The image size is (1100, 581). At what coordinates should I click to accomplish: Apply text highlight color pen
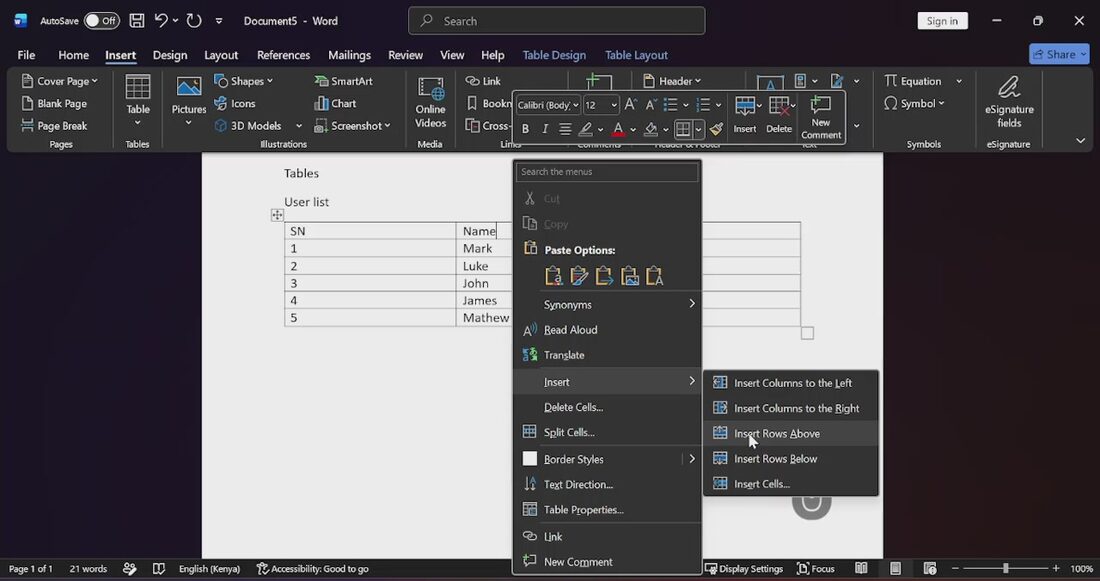click(x=585, y=129)
